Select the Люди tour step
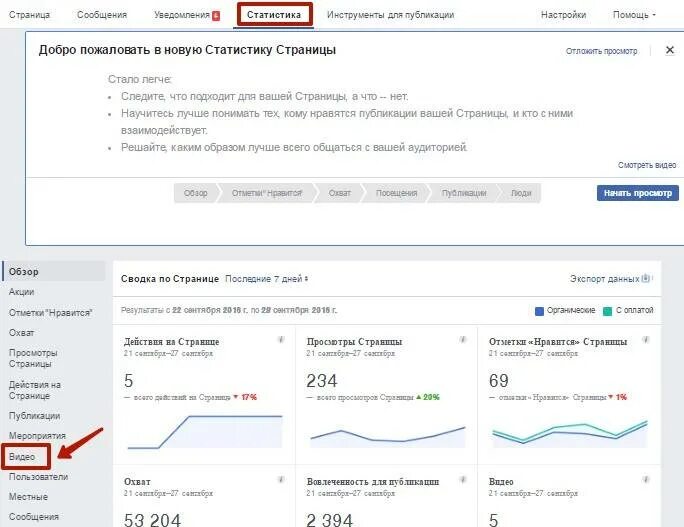This screenshot has height=527, width=684. tap(521, 193)
